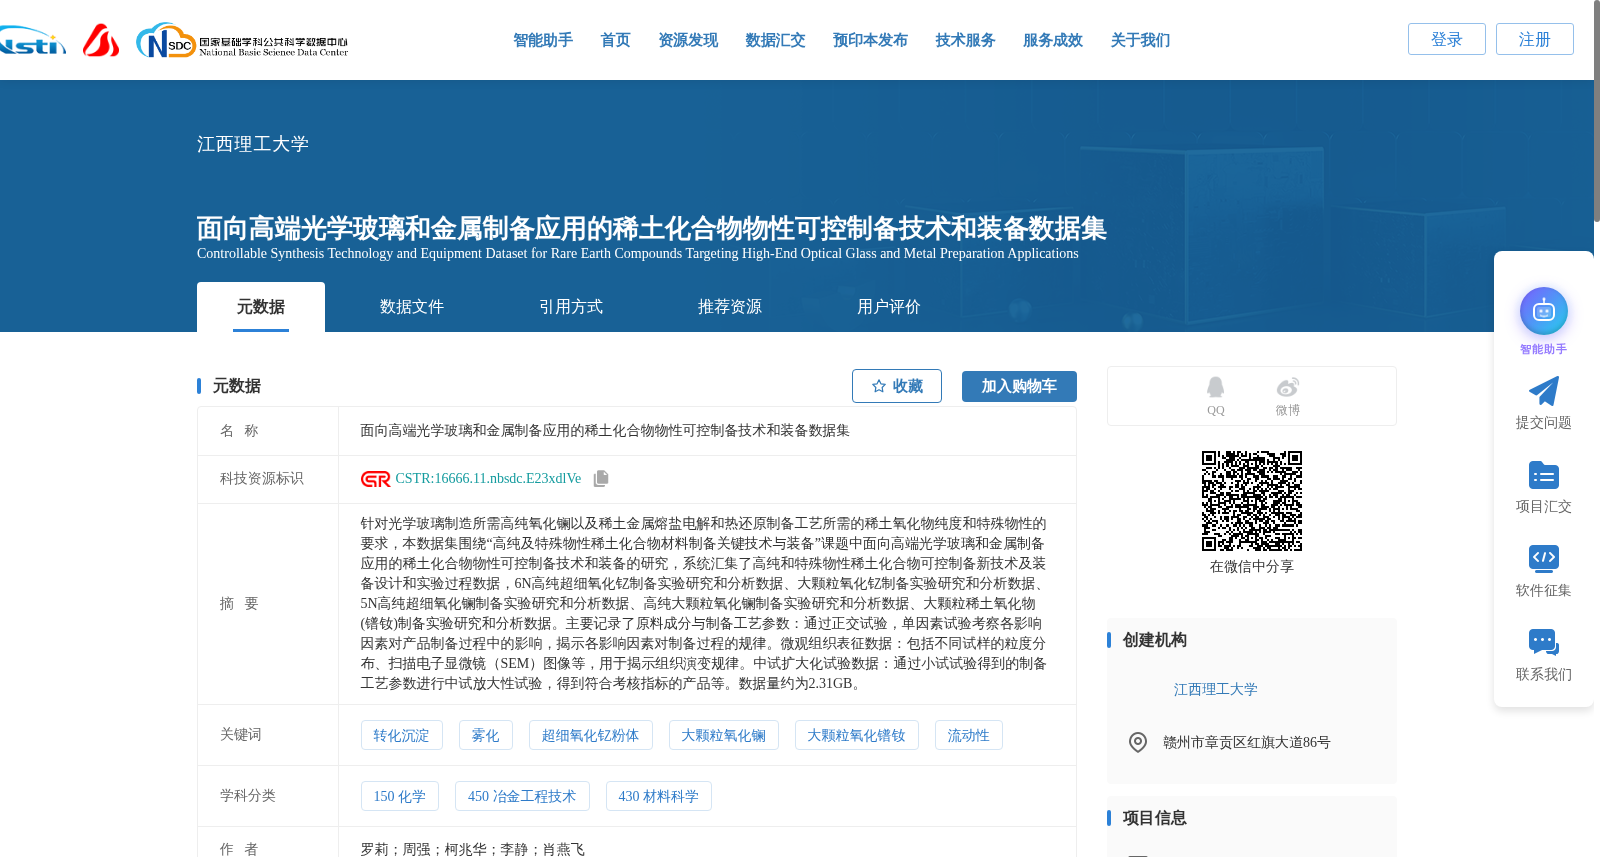1600x857 pixels.
Task: Open the 数据汇交 menu item
Action: click(x=775, y=40)
